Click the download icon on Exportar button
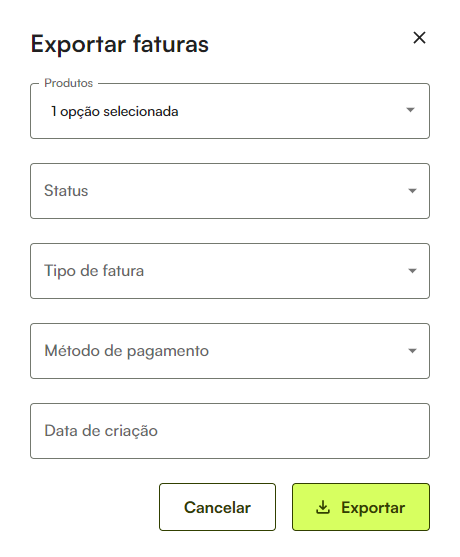This screenshot has width=460, height=557. click(323, 507)
